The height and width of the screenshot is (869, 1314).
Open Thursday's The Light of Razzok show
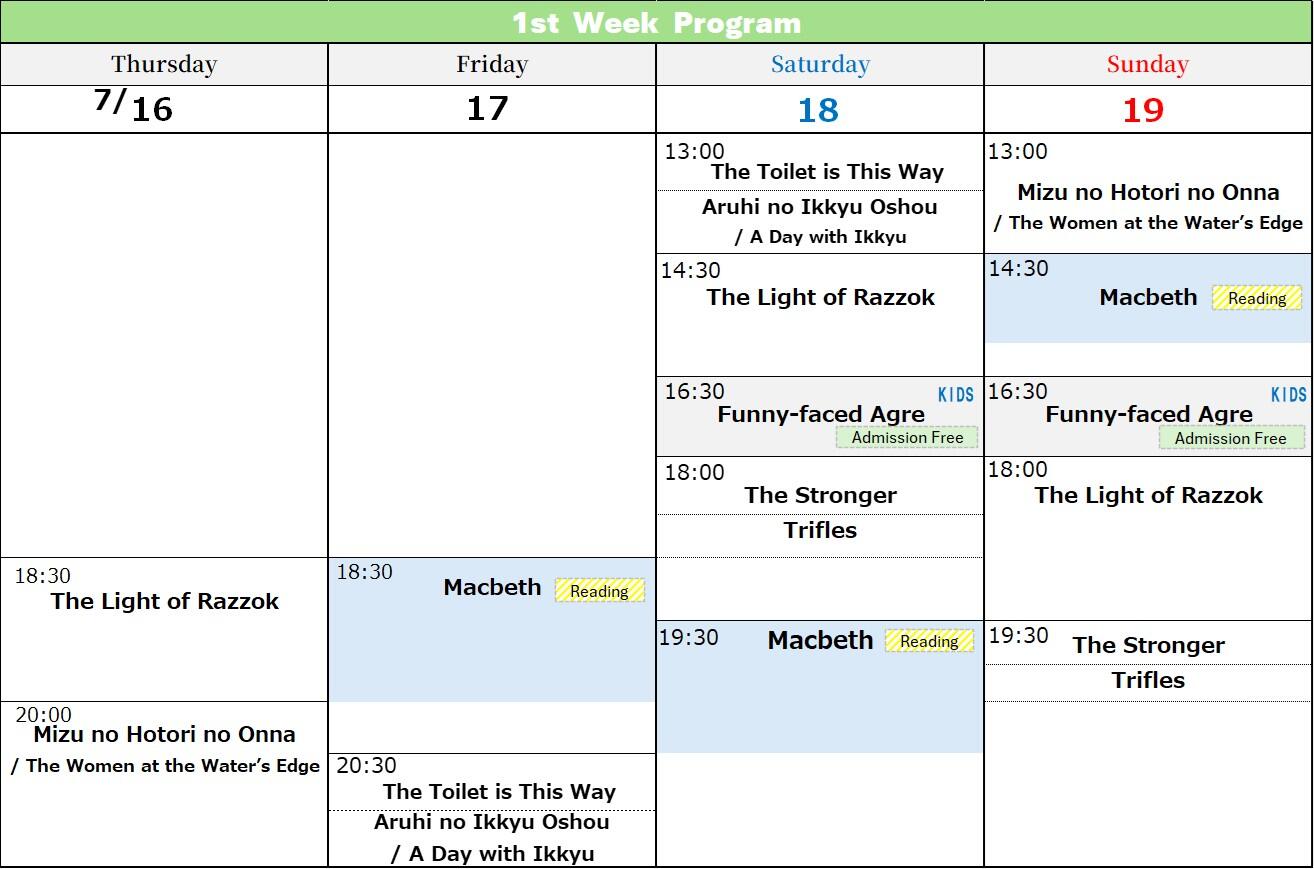(x=165, y=601)
